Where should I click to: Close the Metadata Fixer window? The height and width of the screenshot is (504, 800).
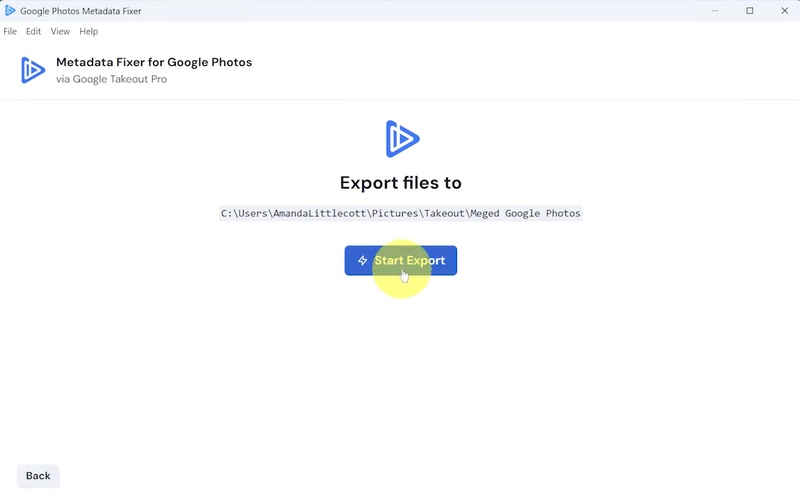pyautogui.click(x=784, y=10)
